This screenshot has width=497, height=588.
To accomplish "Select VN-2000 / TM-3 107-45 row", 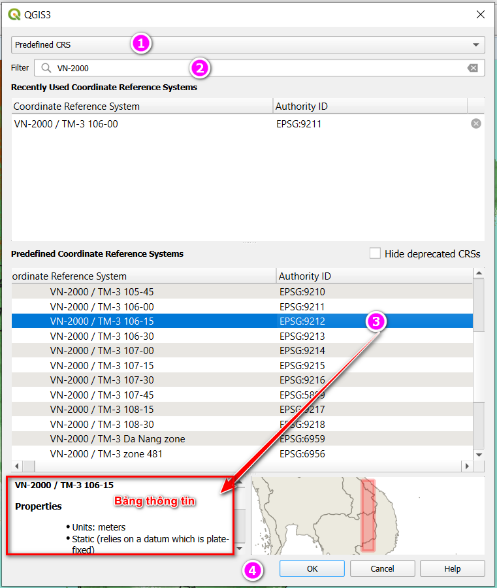I will coord(242,395).
